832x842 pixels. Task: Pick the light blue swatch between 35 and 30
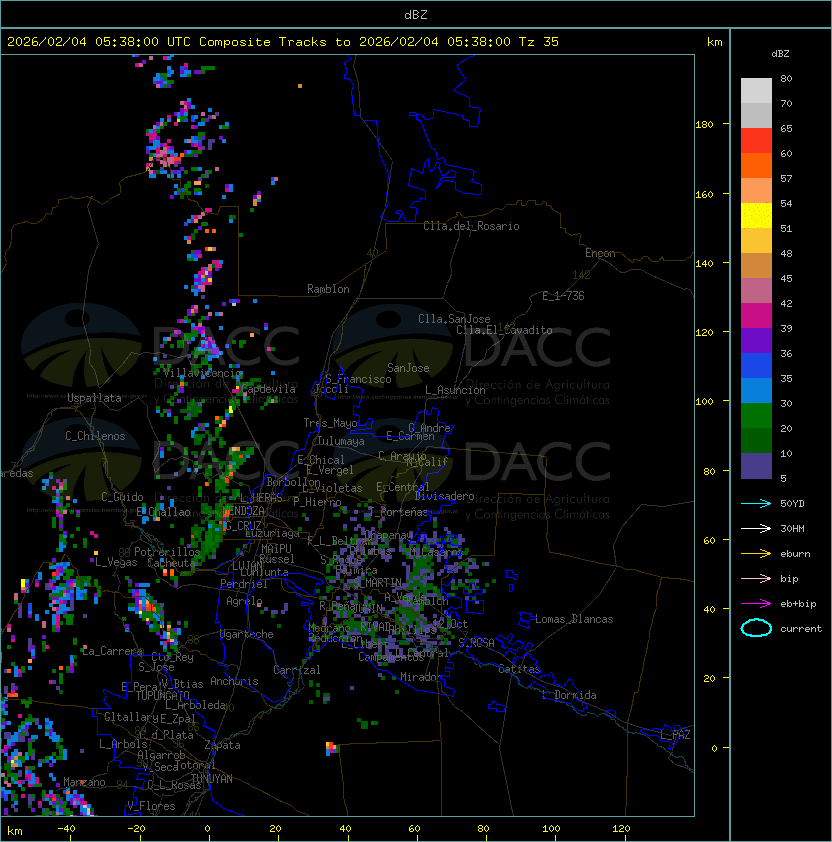point(756,390)
